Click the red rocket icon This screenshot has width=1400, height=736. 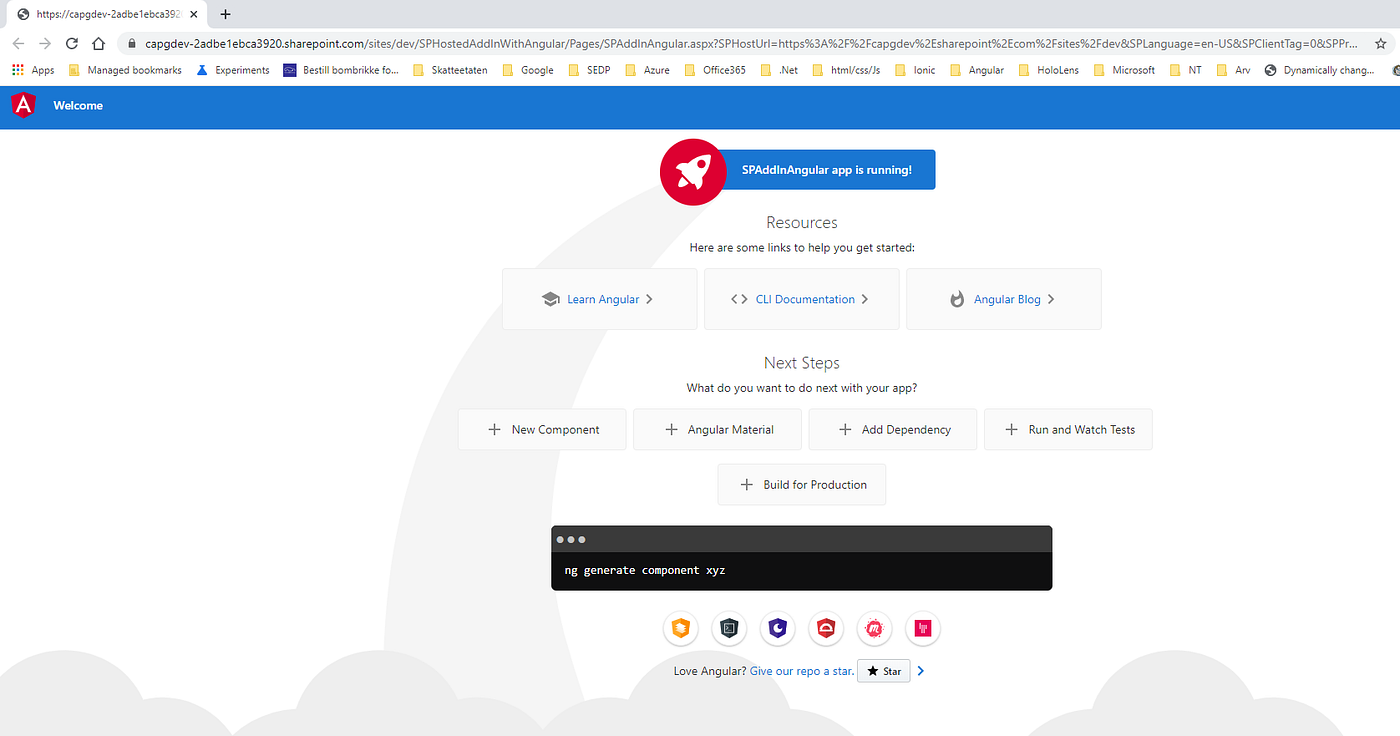(x=693, y=171)
